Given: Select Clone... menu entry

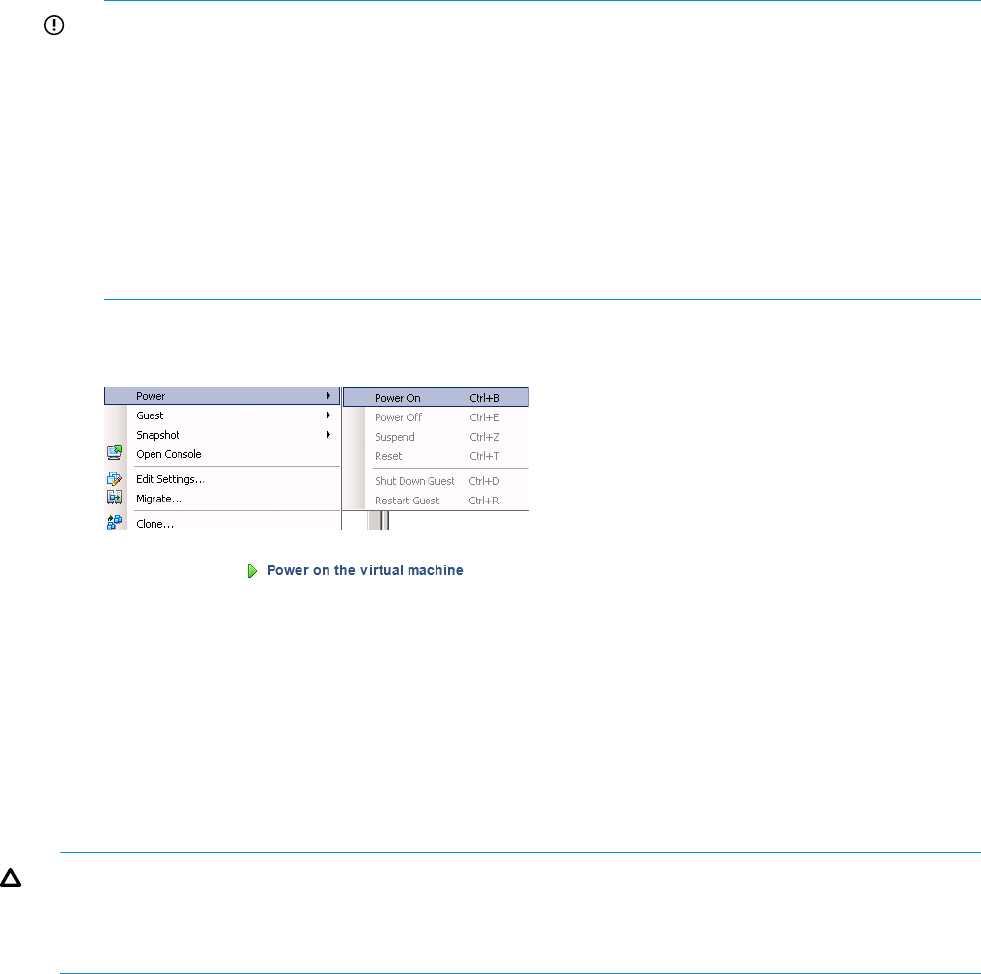Looking at the screenshot, I should [x=222, y=524].
